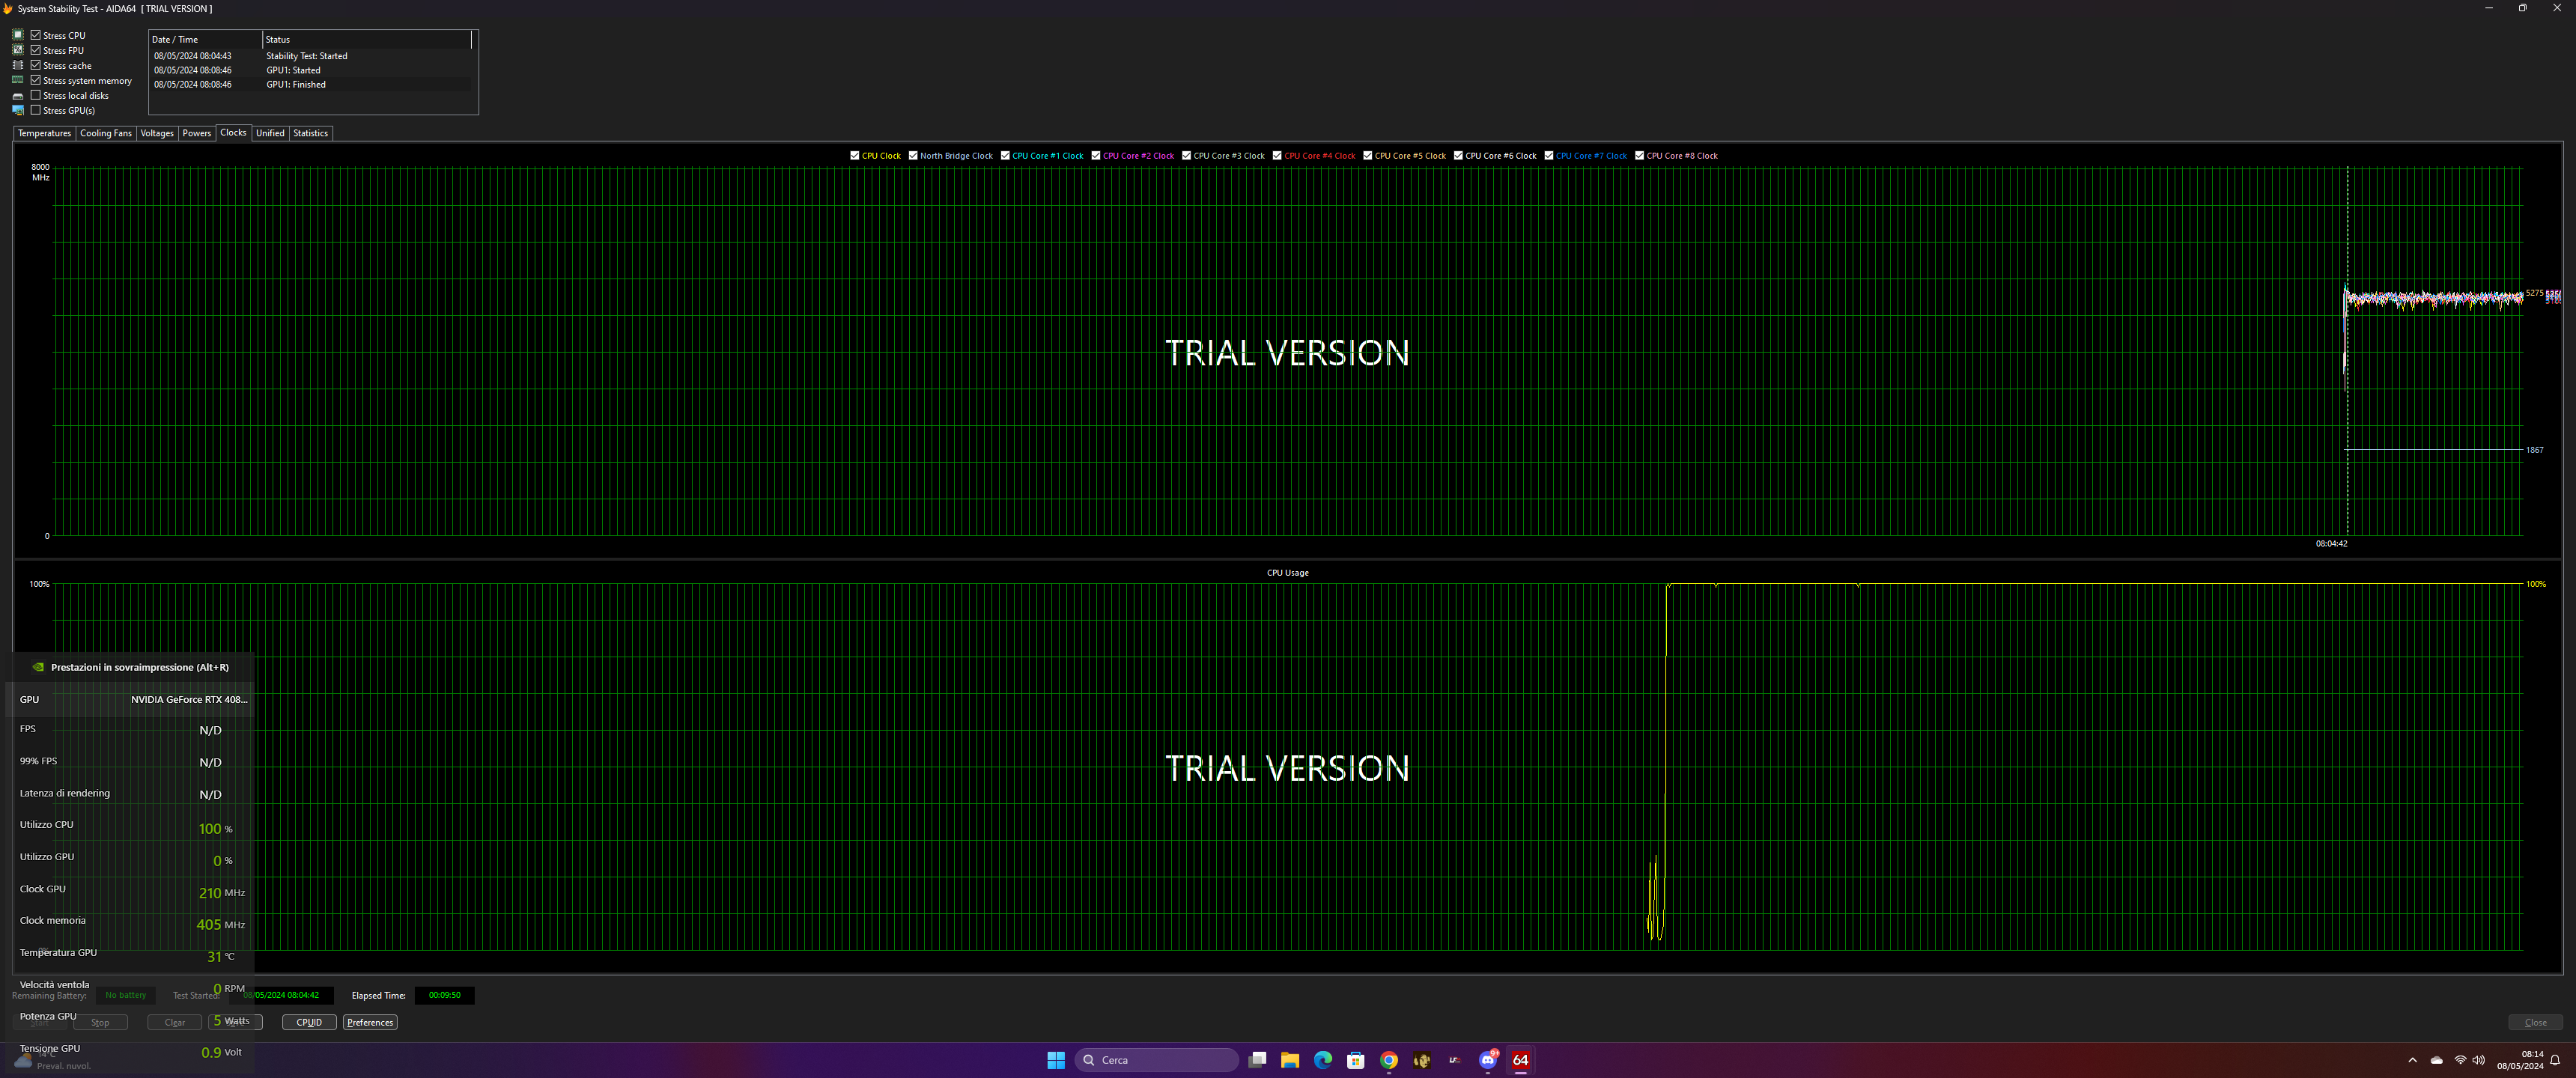Click the Stop button
The width and height of the screenshot is (2576, 1078).
[x=100, y=1022]
